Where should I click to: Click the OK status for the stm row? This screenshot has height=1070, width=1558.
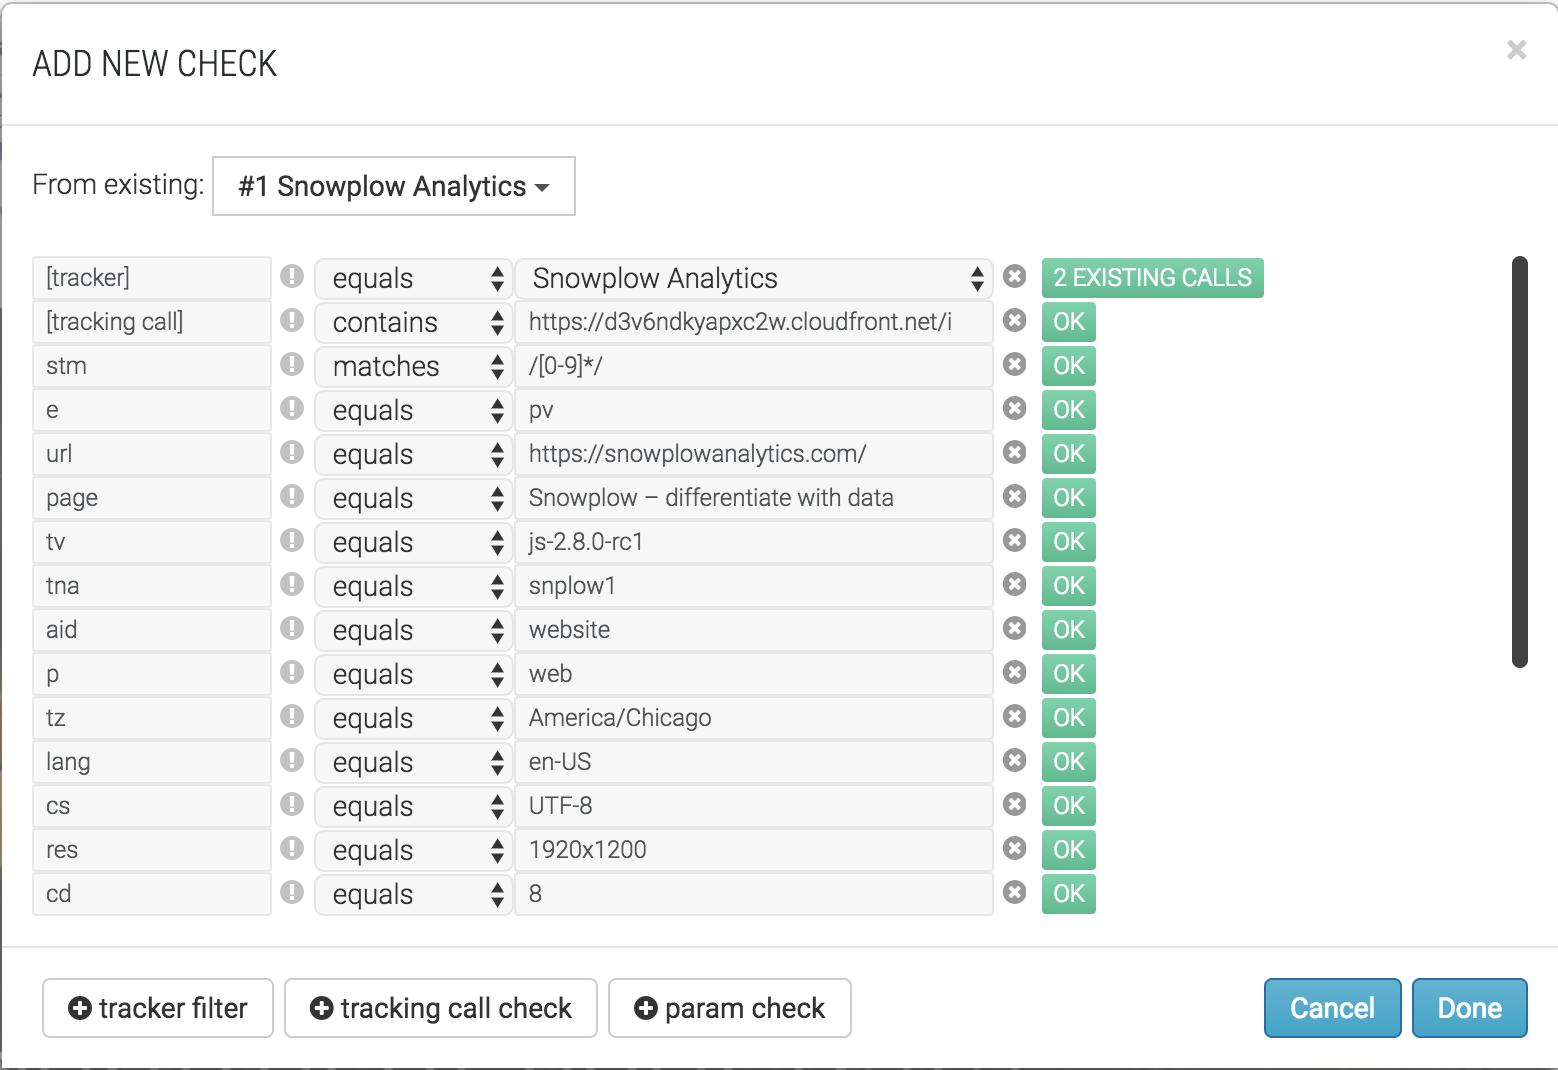(1069, 366)
